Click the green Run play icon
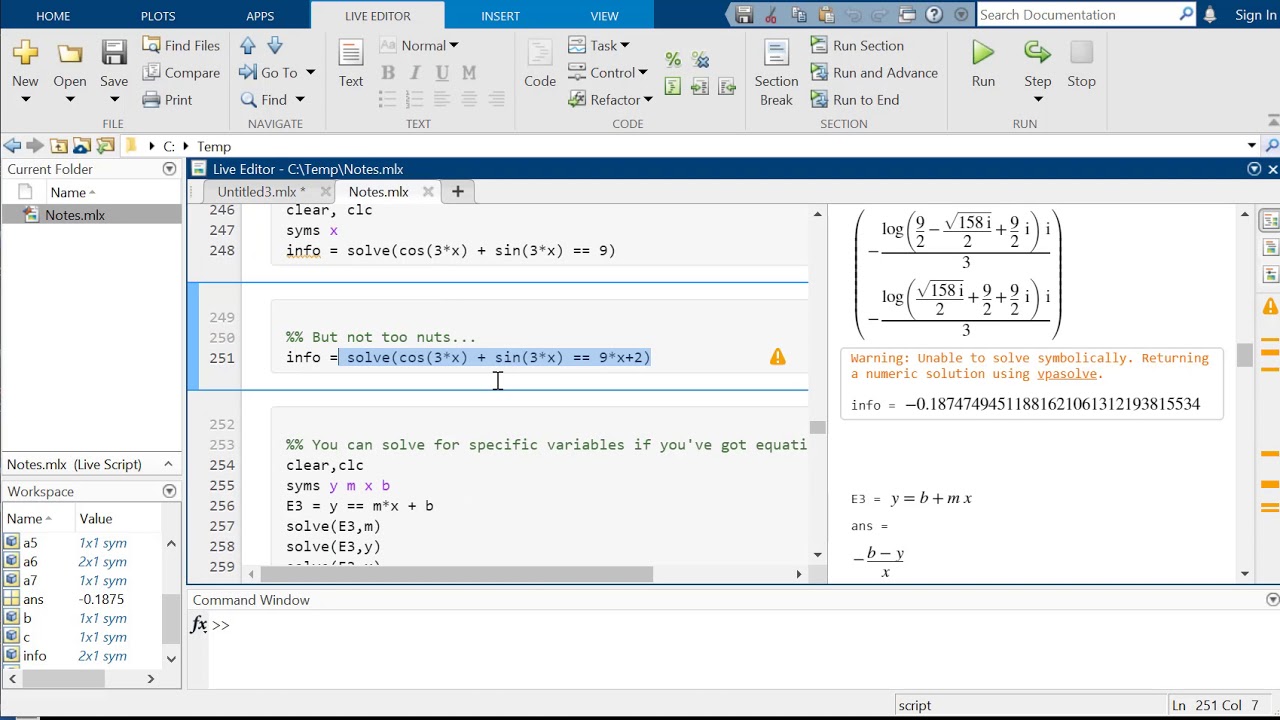The width and height of the screenshot is (1280, 720). pos(983,54)
